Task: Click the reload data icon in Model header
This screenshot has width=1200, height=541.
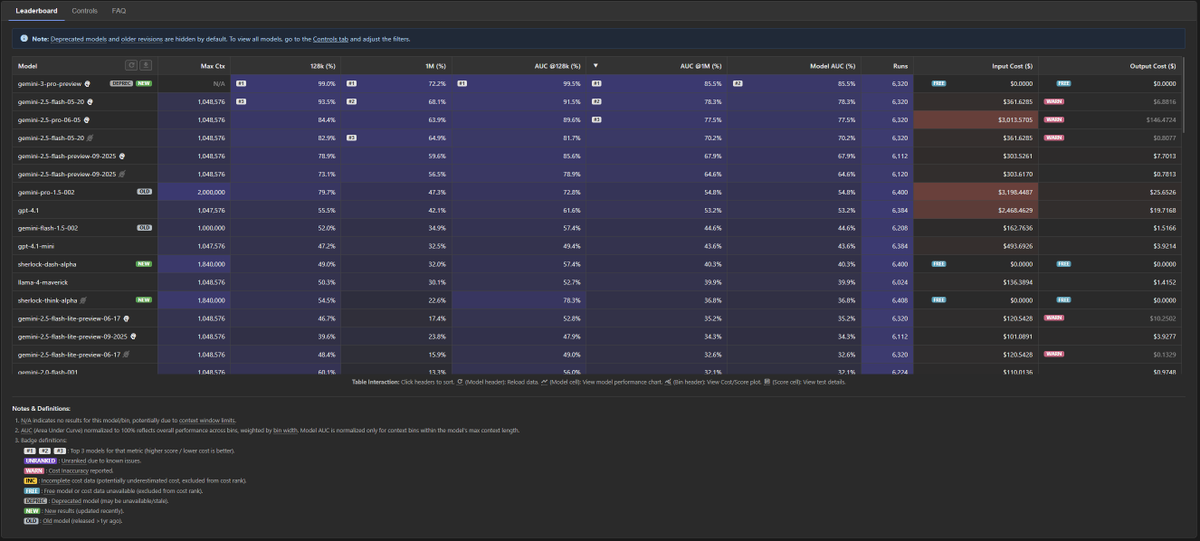Action: pos(131,65)
